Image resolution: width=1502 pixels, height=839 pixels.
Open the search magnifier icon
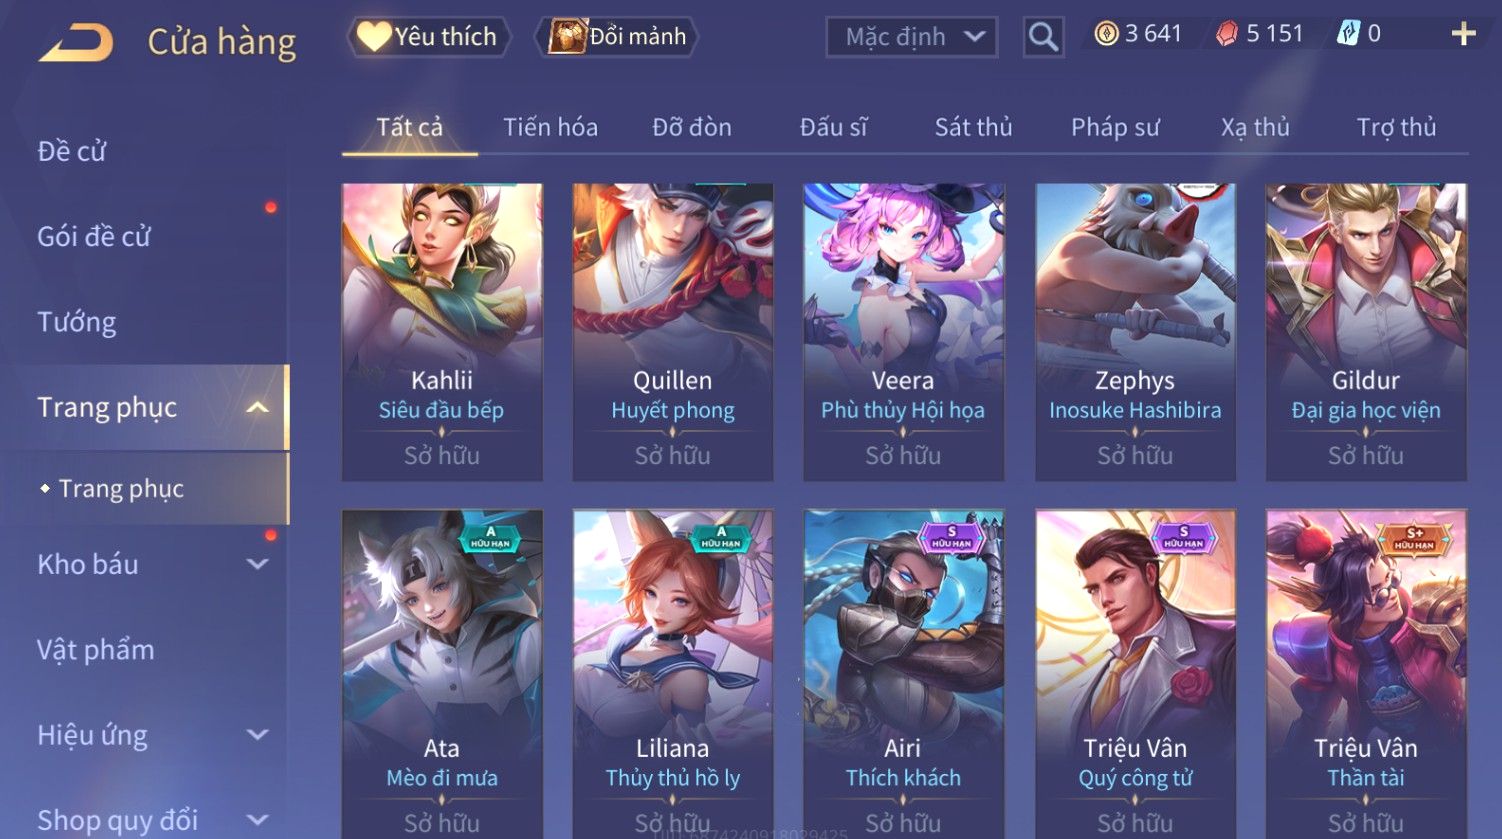[1043, 37]
